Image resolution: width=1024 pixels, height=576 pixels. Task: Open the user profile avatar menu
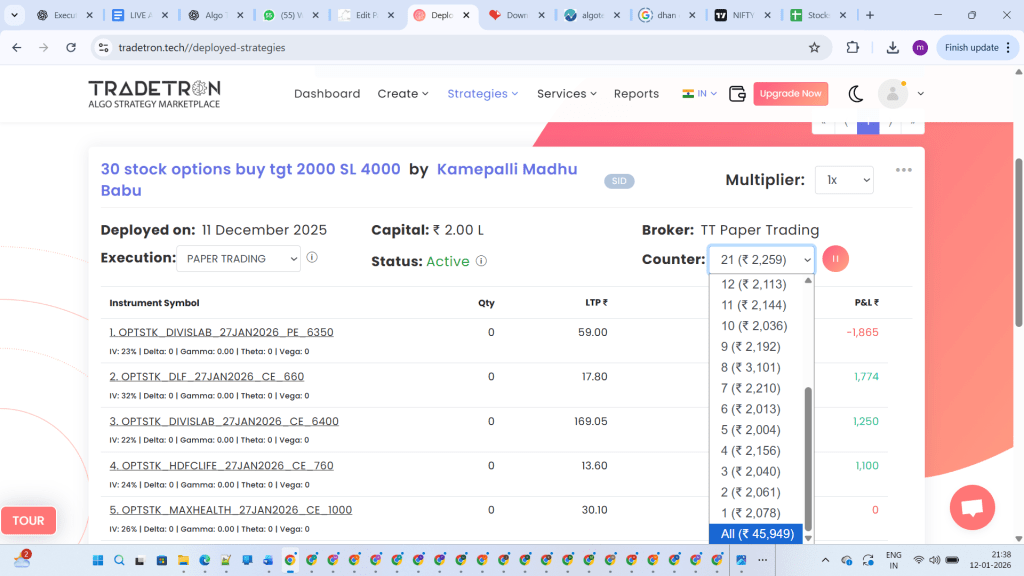click(x=892, y=94)
